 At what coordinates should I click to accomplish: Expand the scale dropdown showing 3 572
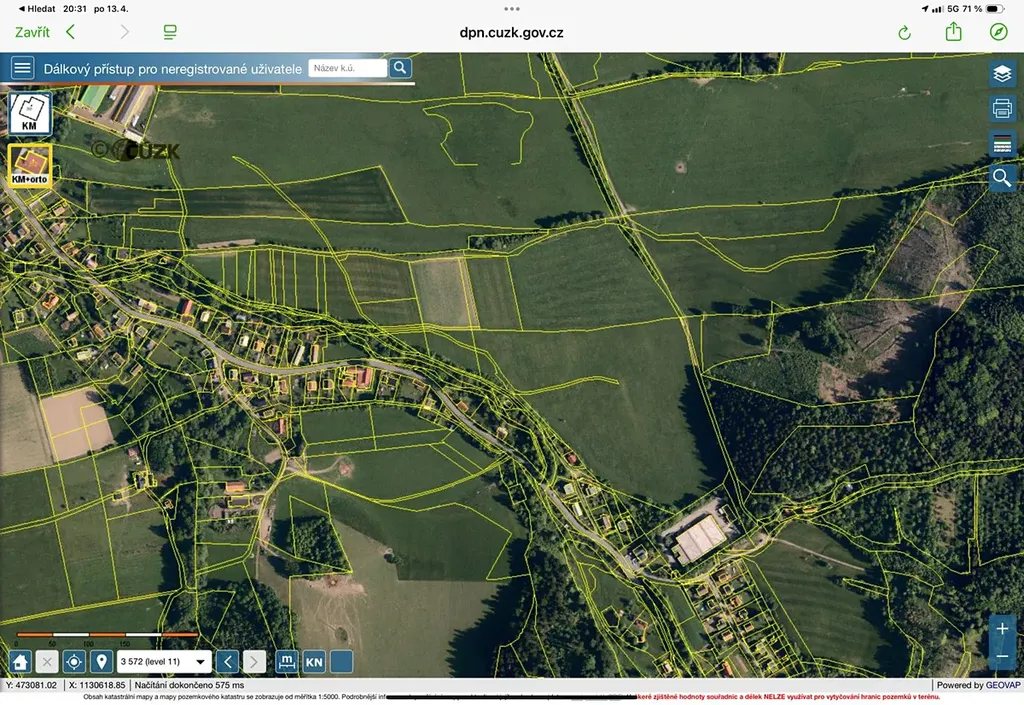200,662
